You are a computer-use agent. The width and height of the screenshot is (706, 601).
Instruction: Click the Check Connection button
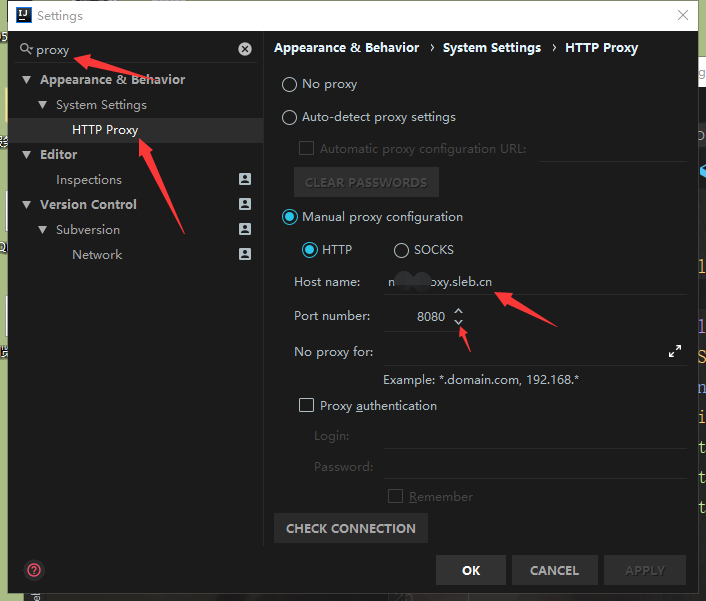click(x=351, y=528)
